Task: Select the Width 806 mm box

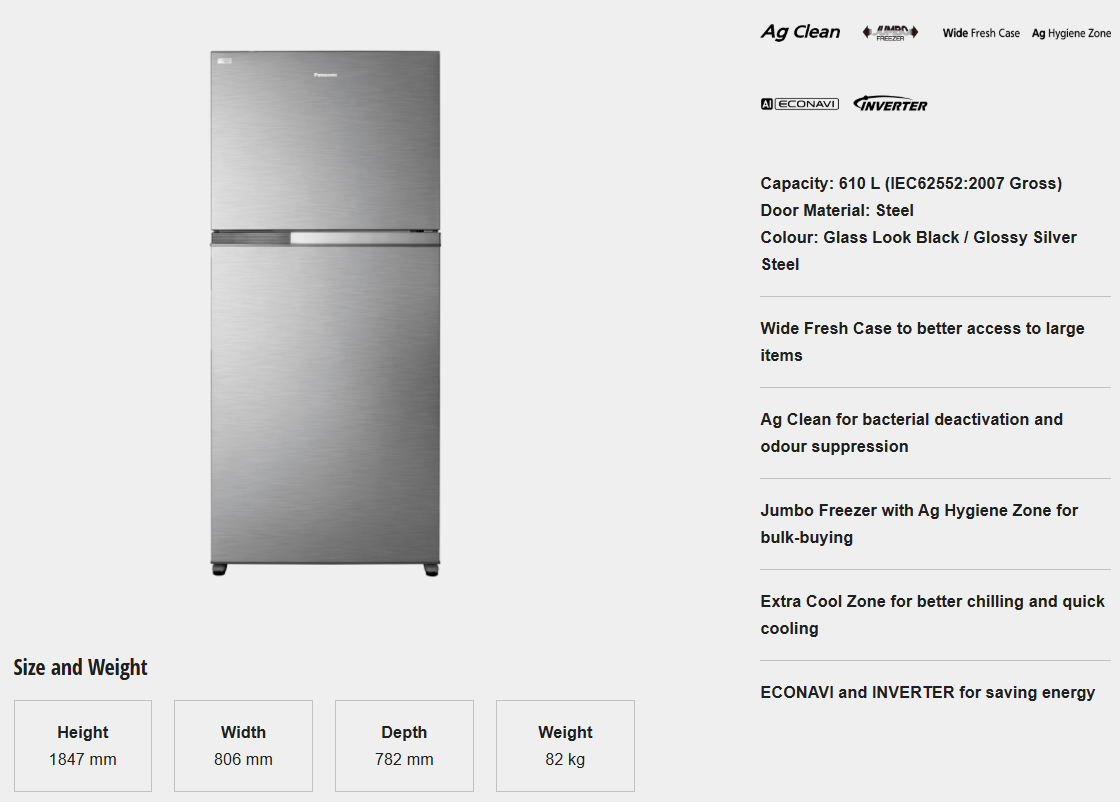Action: [243, 746]
